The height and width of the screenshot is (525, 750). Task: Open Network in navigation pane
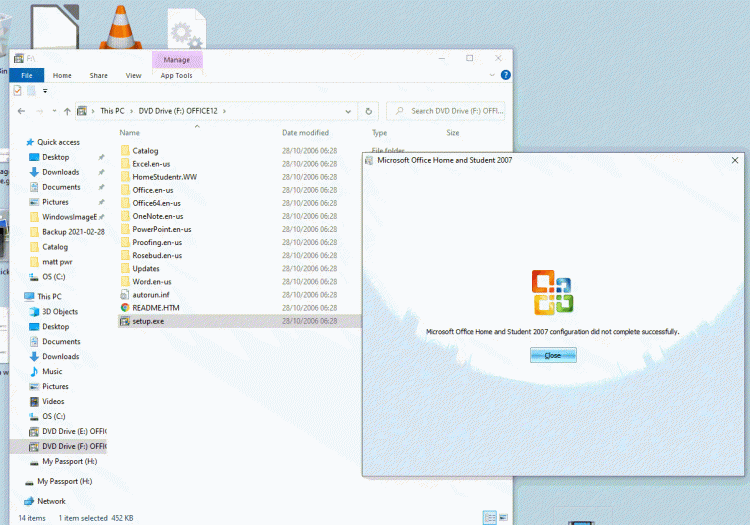(x=51, y=501)
